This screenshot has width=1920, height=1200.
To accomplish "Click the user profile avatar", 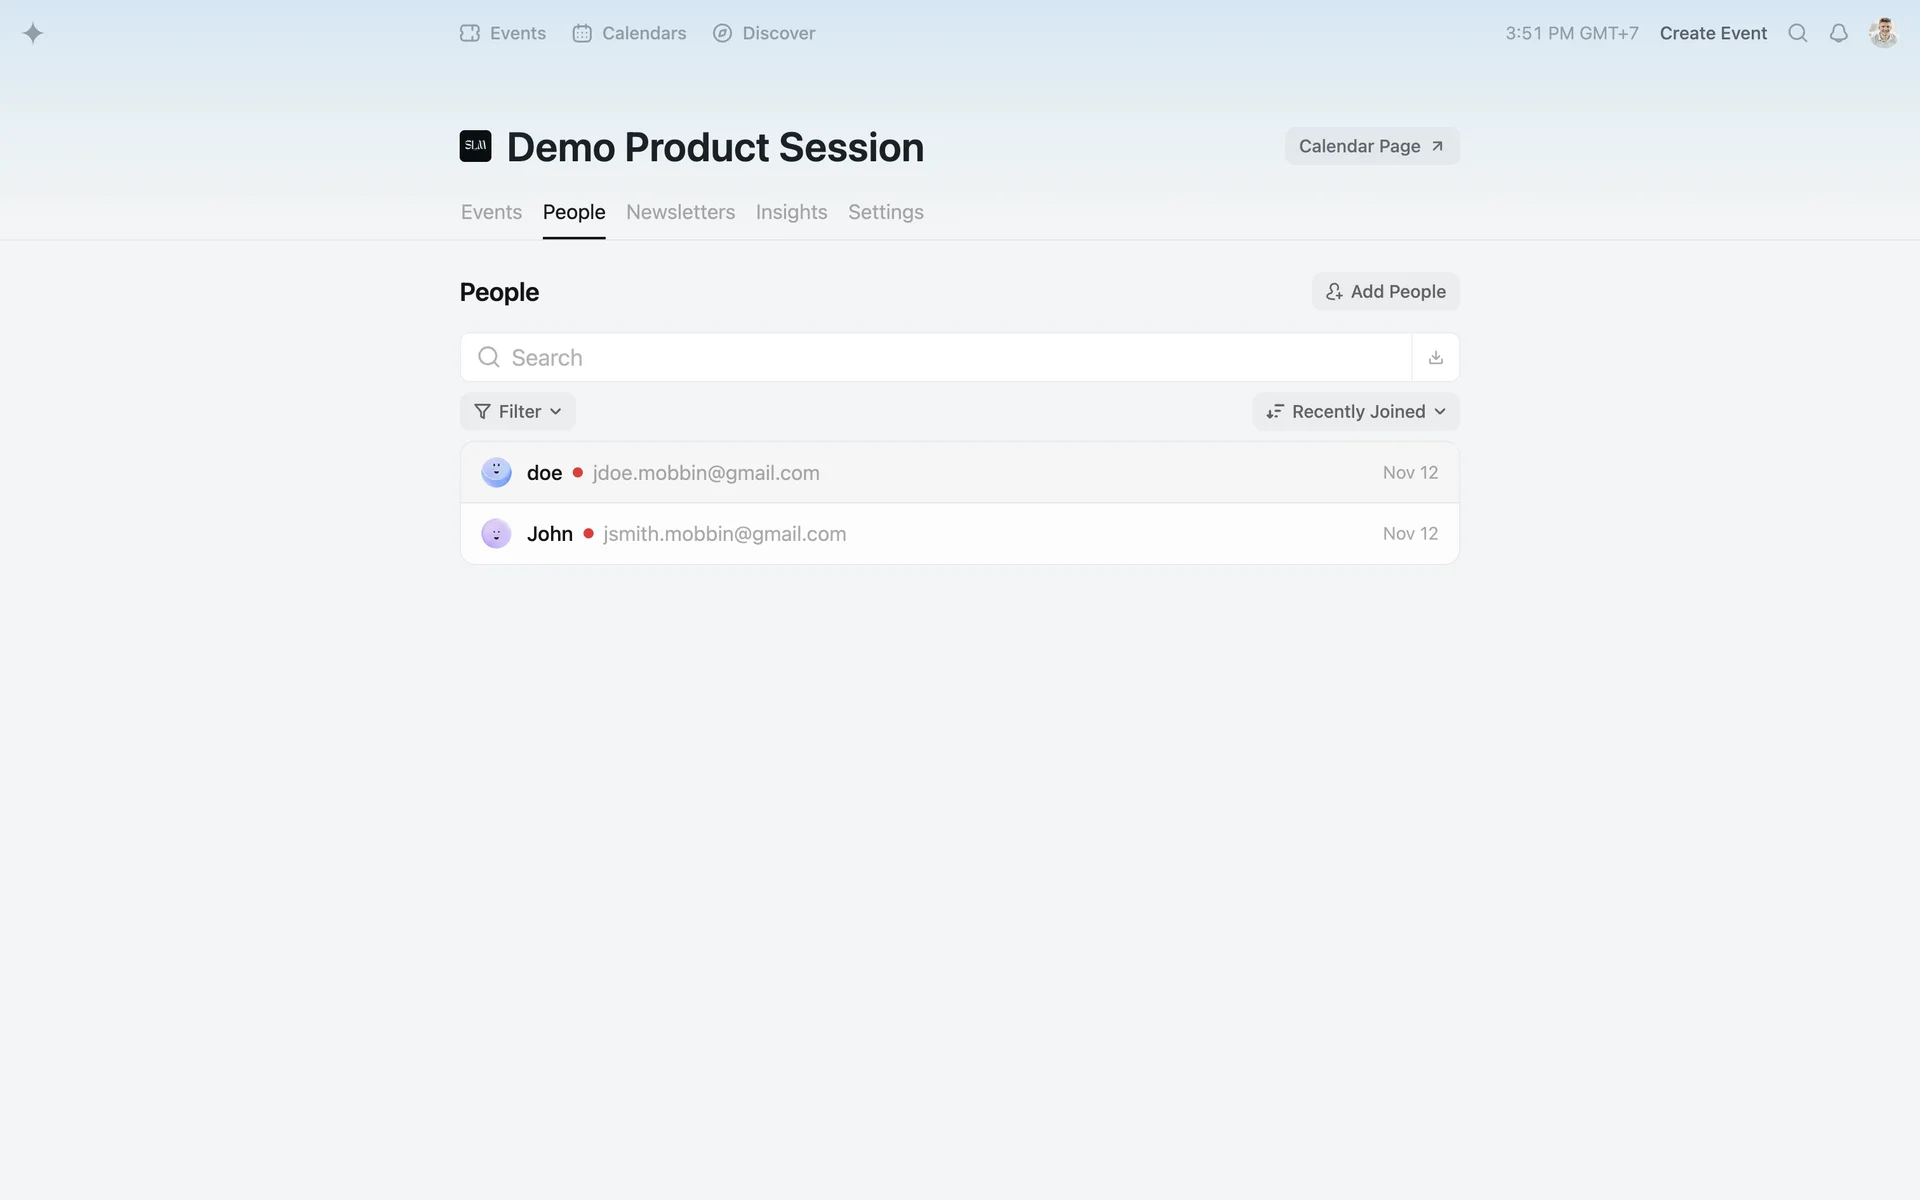I will click(x=1883, y=33).
